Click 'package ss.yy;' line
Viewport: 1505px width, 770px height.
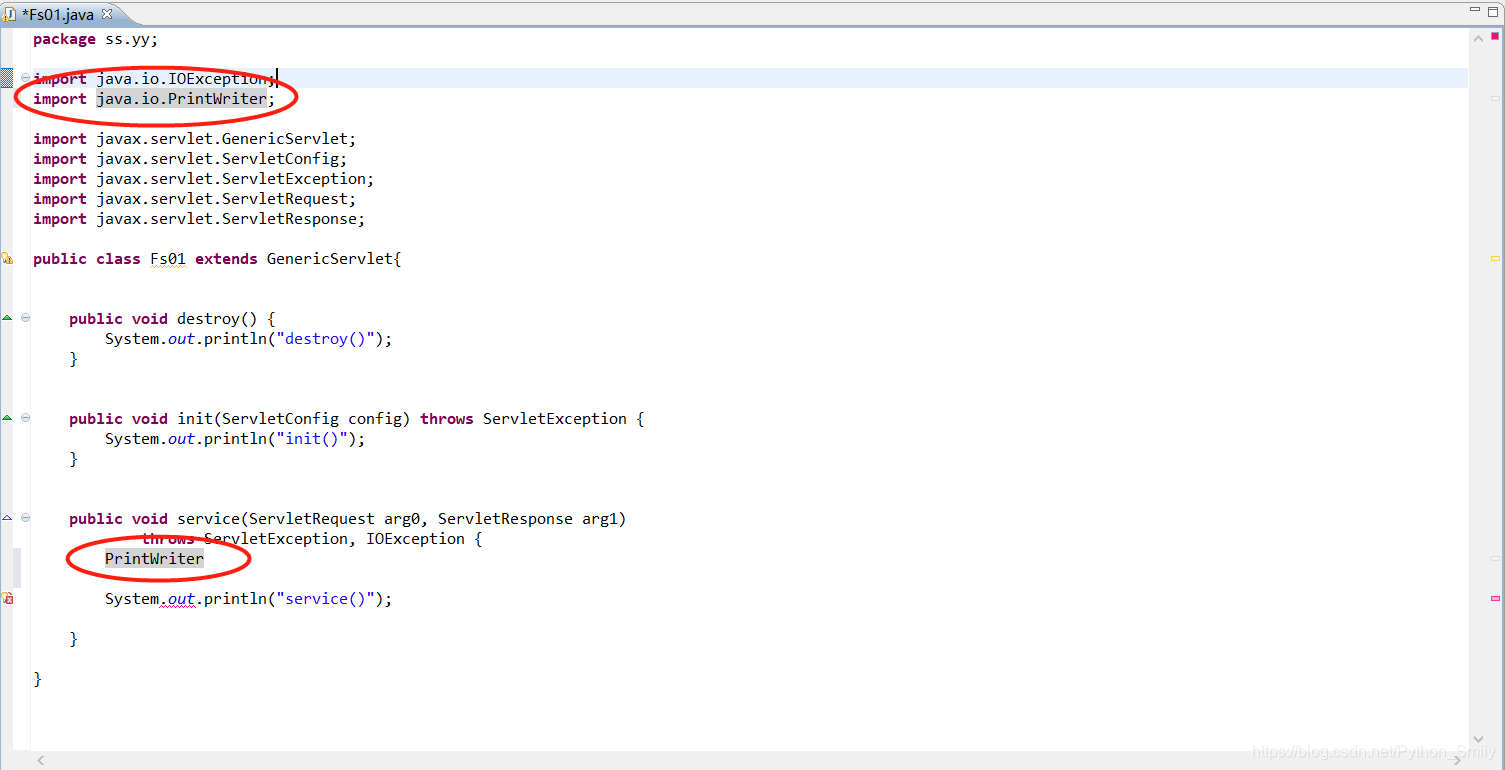(x=96, y=39)
